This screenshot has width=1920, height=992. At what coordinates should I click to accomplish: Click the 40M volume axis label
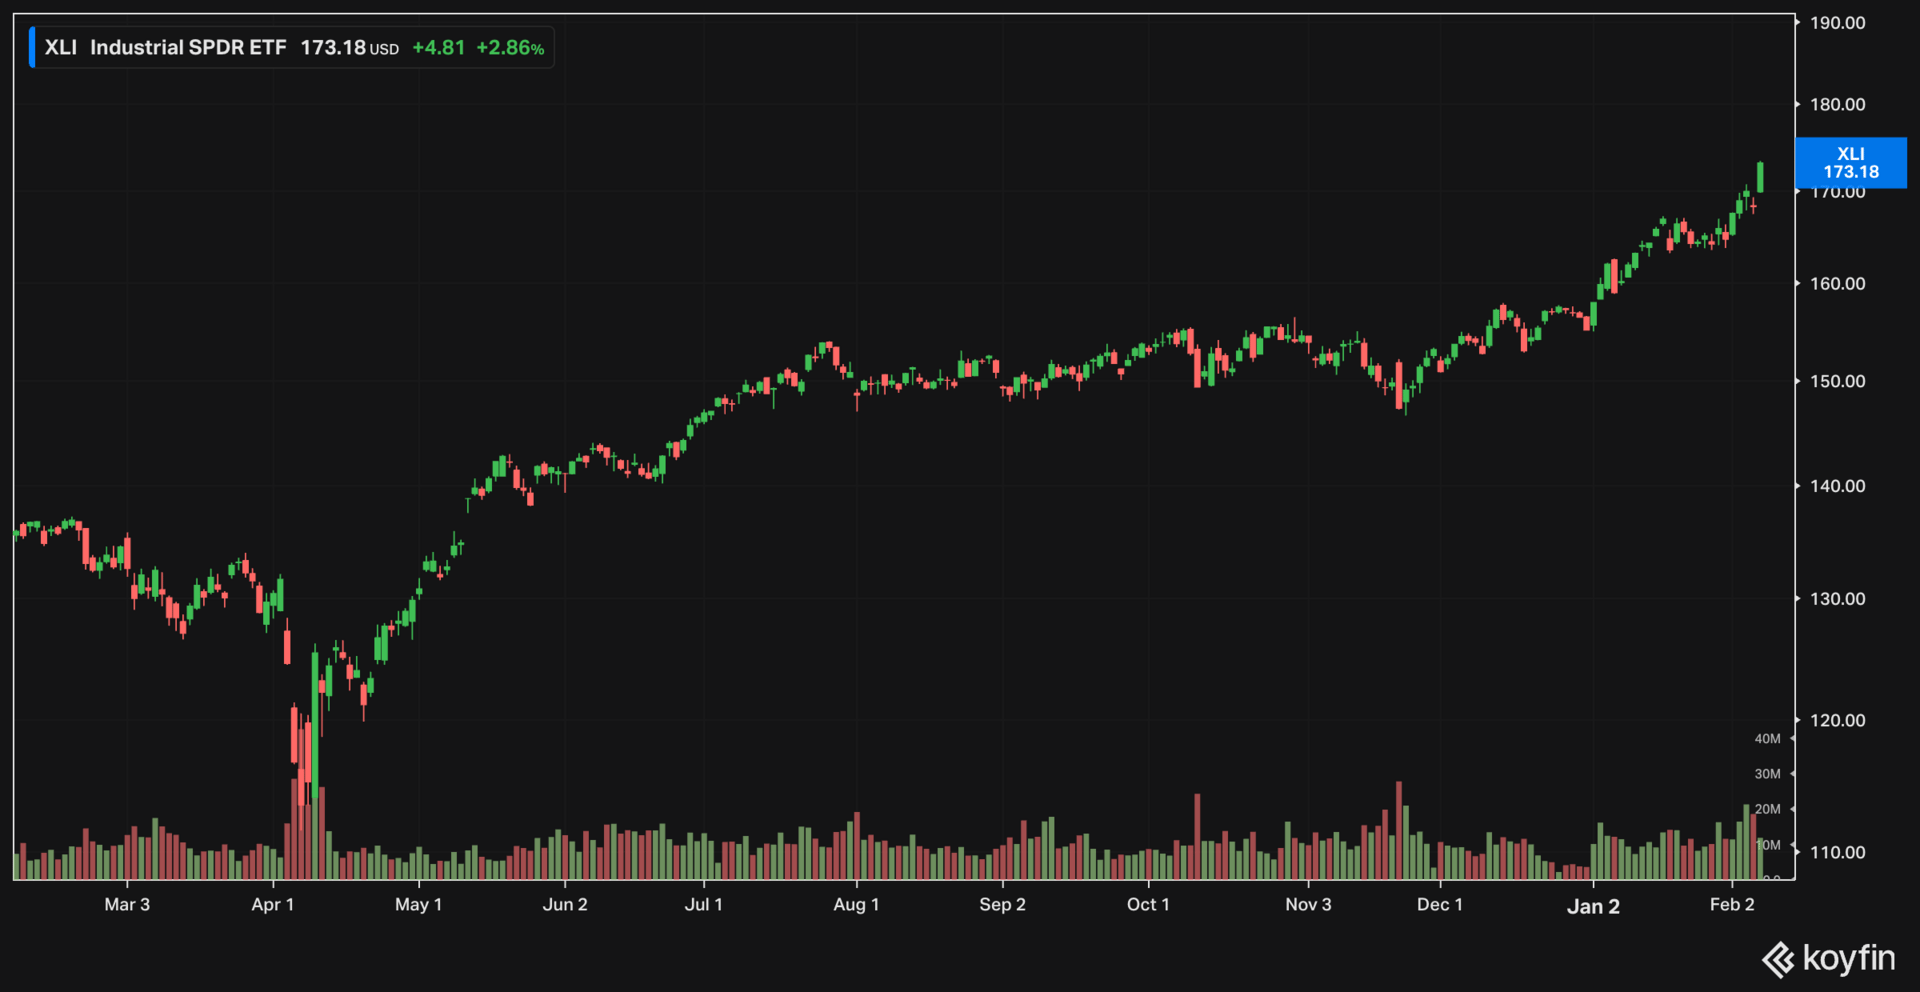coord(1767,739)
